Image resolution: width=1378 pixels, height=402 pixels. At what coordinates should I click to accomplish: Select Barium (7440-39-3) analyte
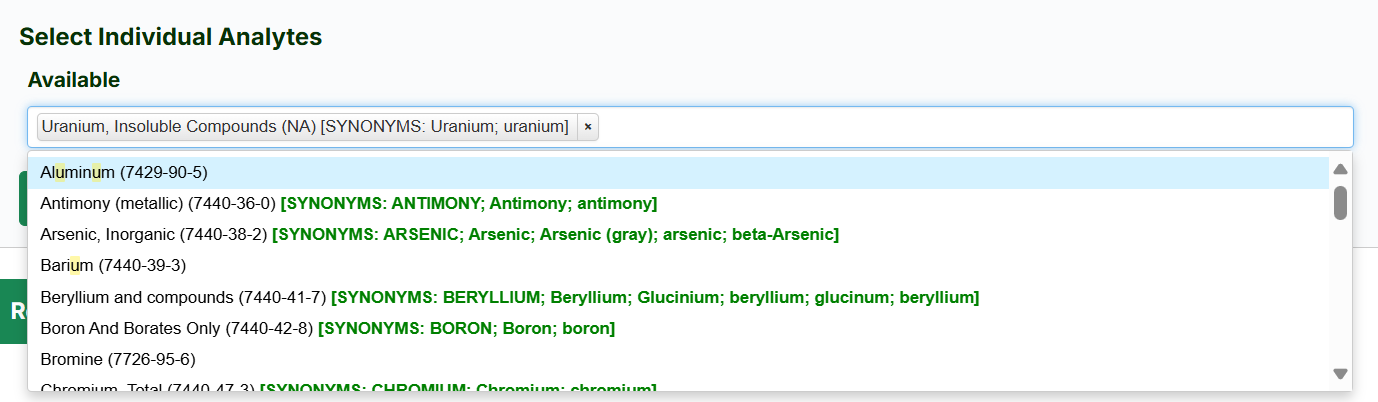point(113,266)
